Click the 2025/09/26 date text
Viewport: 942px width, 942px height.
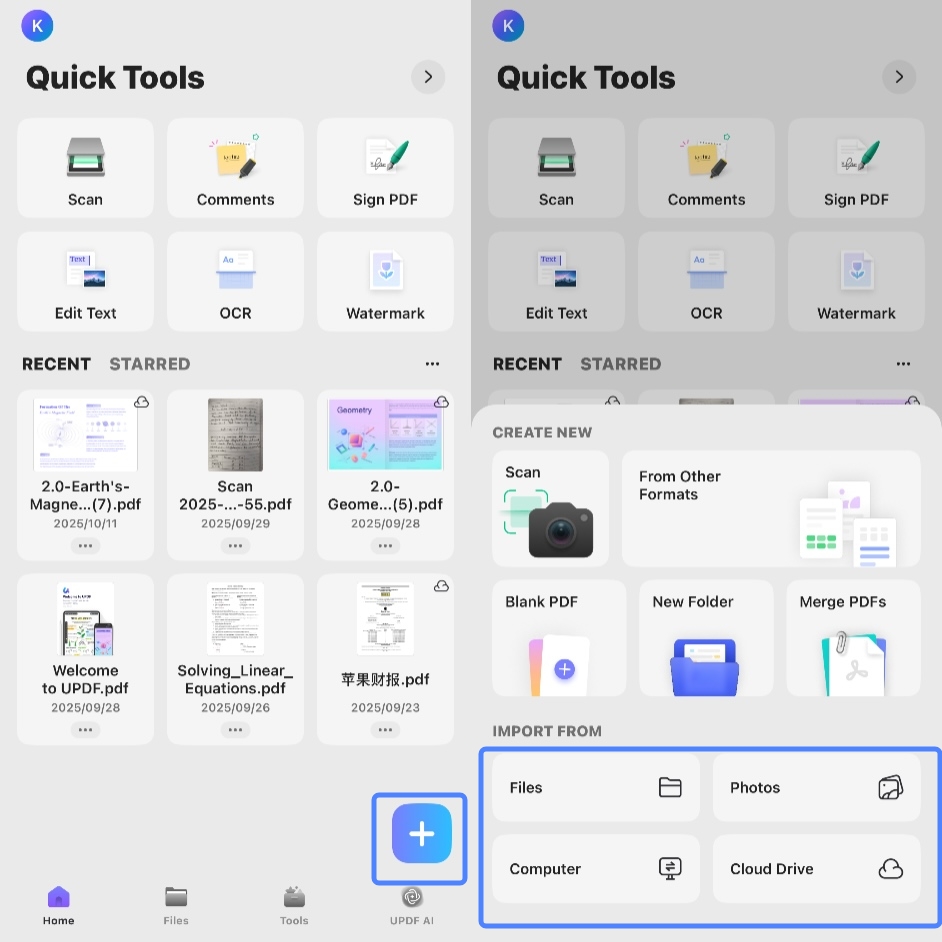click(236, 707)
